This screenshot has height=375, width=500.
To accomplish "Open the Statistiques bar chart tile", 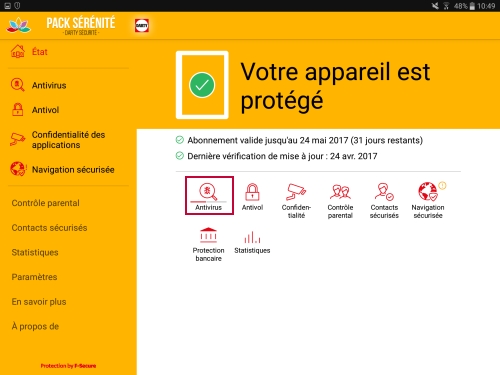I will 252,242.
